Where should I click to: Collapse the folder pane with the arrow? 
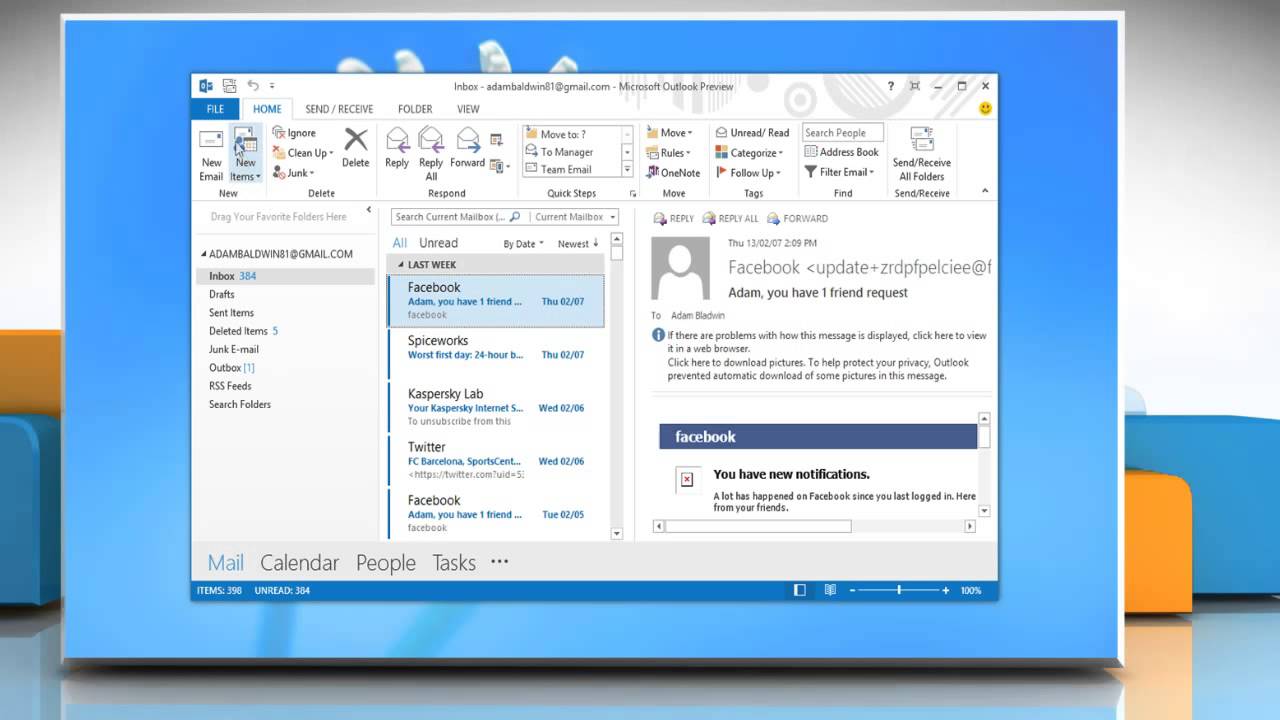click(x=368, y=210)
